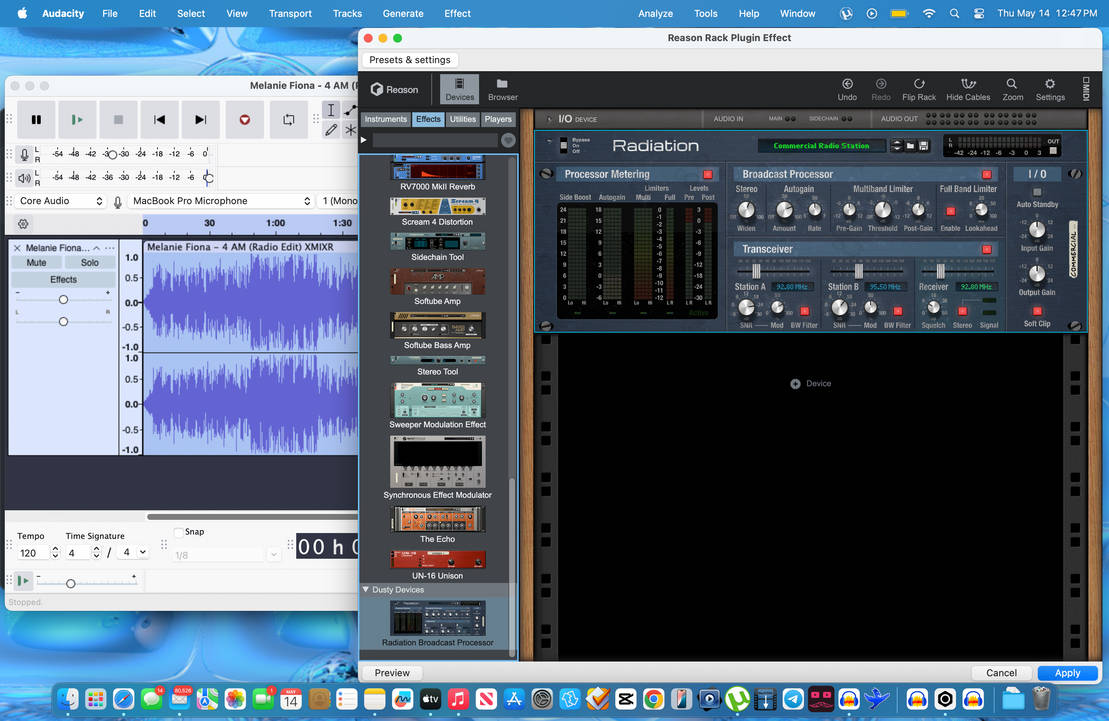The height and width of the screenshot is (721, 1109).
Task: Select the Scream 4 Distortion device
Action: click(x=438, y=212)
